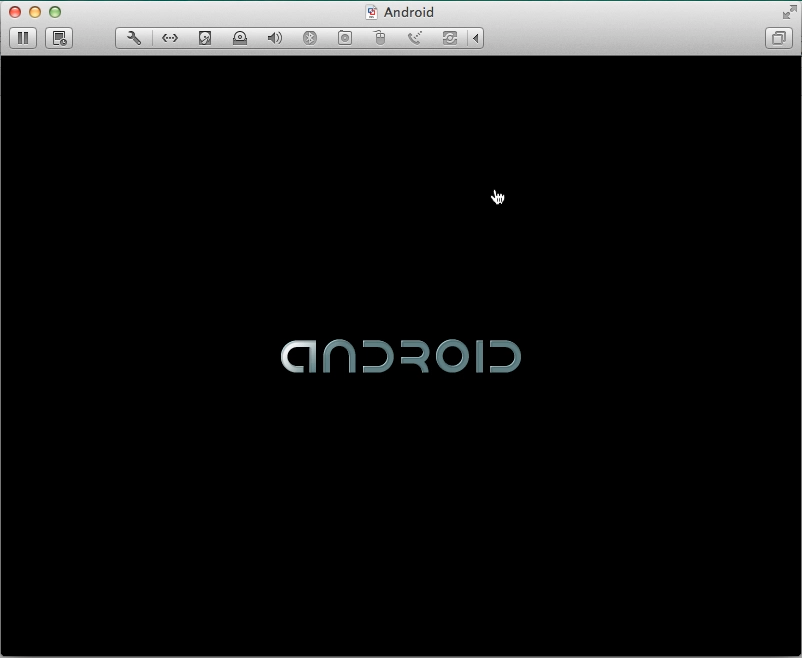Screen dimensions: 802x658
Task: Switch view with the overlapping windows button
Action: coord(779,38)
